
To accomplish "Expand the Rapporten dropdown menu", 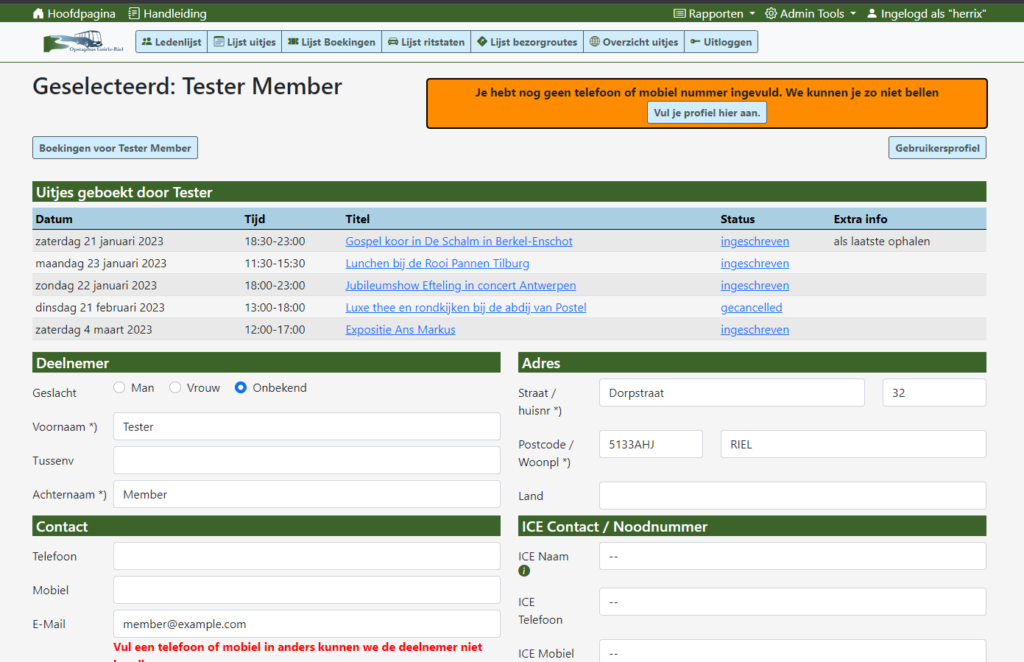I will tap(715, 14).
